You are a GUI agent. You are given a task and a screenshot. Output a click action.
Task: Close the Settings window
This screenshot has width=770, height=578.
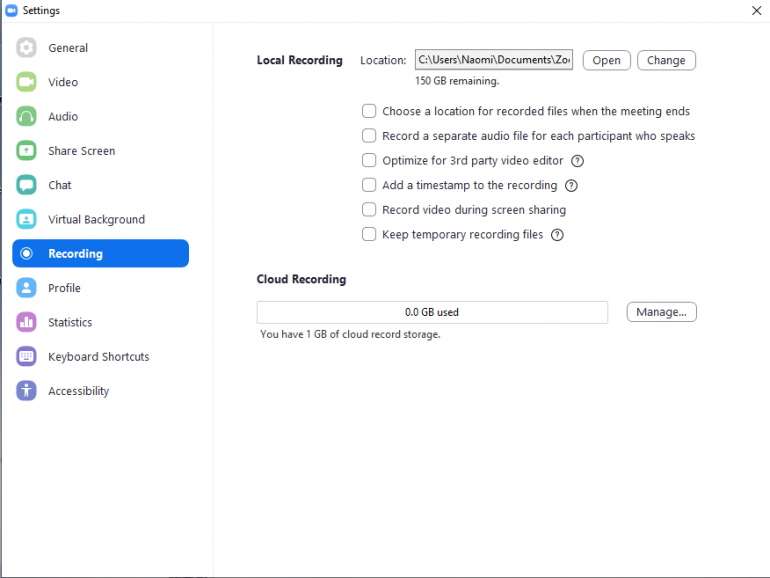coord(756,10)
